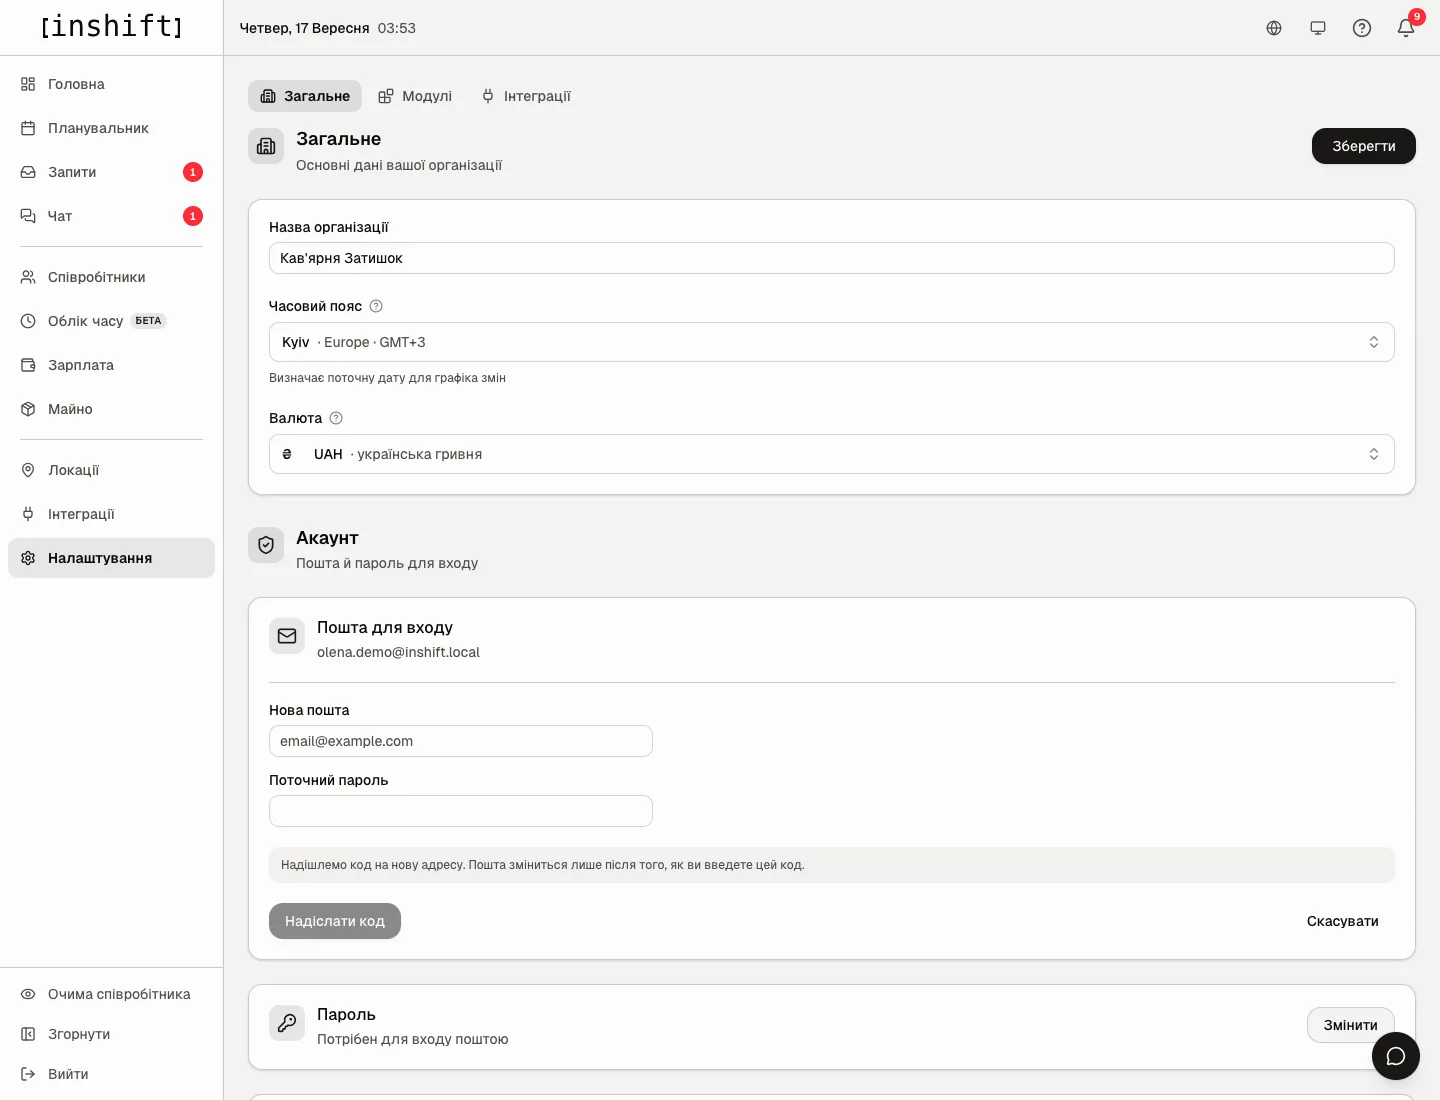Open Планувальник in sidebar

pos(111,128)
